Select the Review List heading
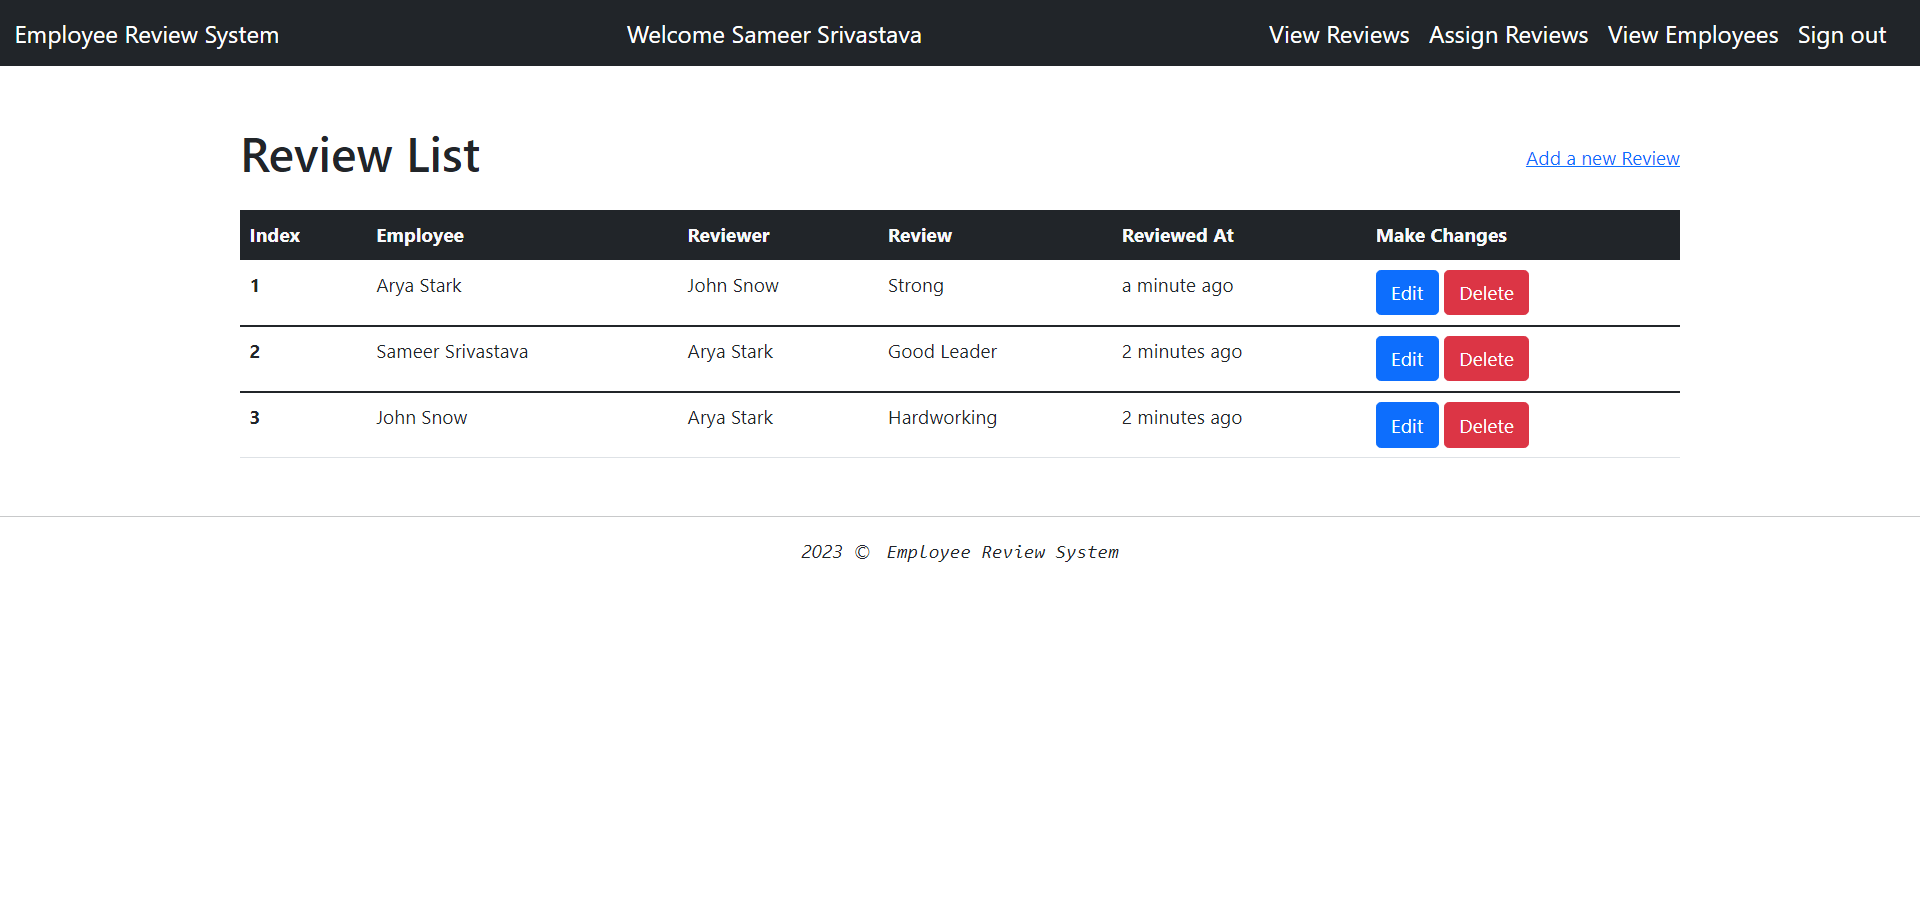The width and height of the screenshot is (1920, 903). (360, 154)
